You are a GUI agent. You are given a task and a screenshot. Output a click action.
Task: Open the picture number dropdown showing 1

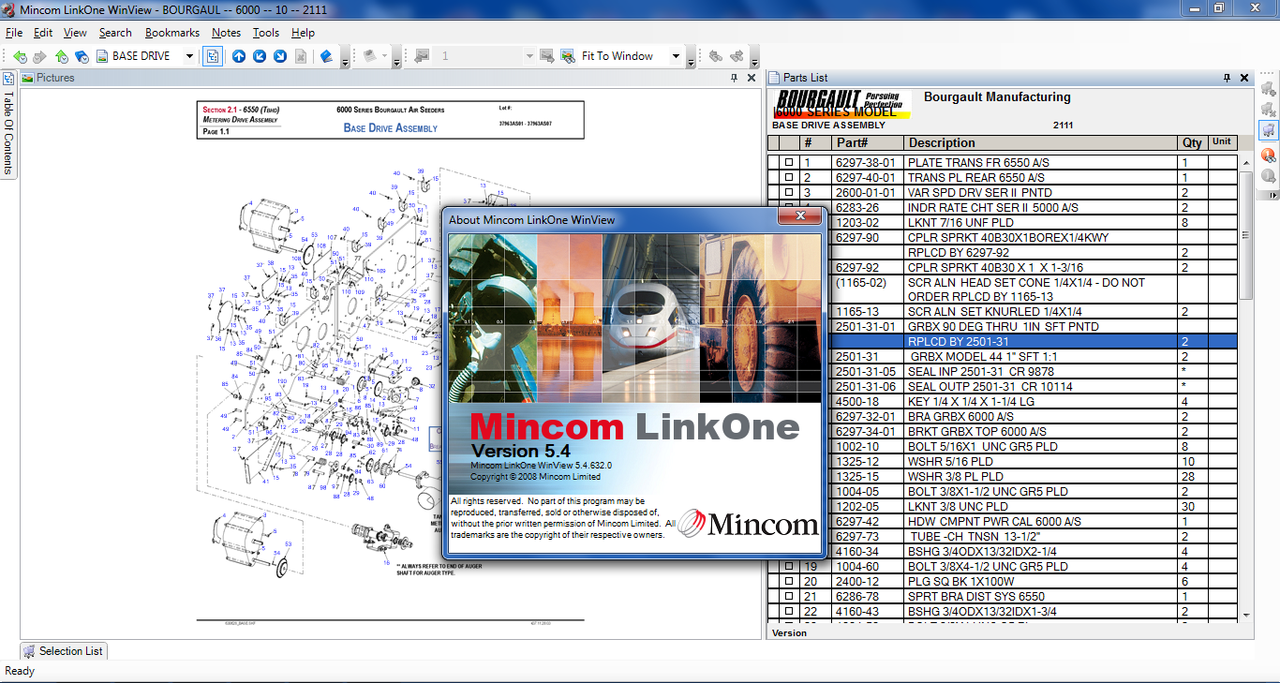(530, 57)
